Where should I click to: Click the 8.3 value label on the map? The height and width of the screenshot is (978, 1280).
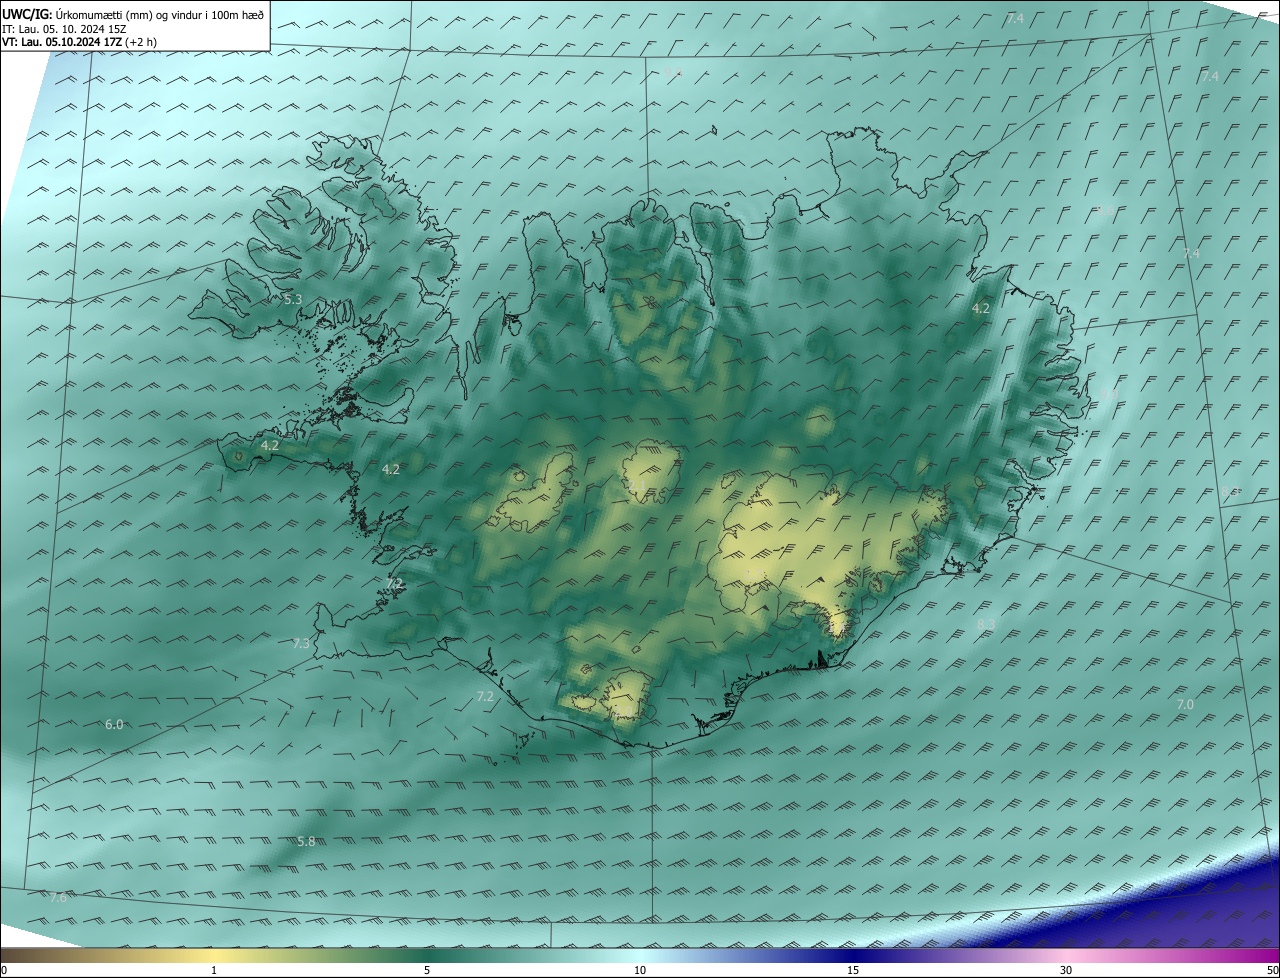986,624
